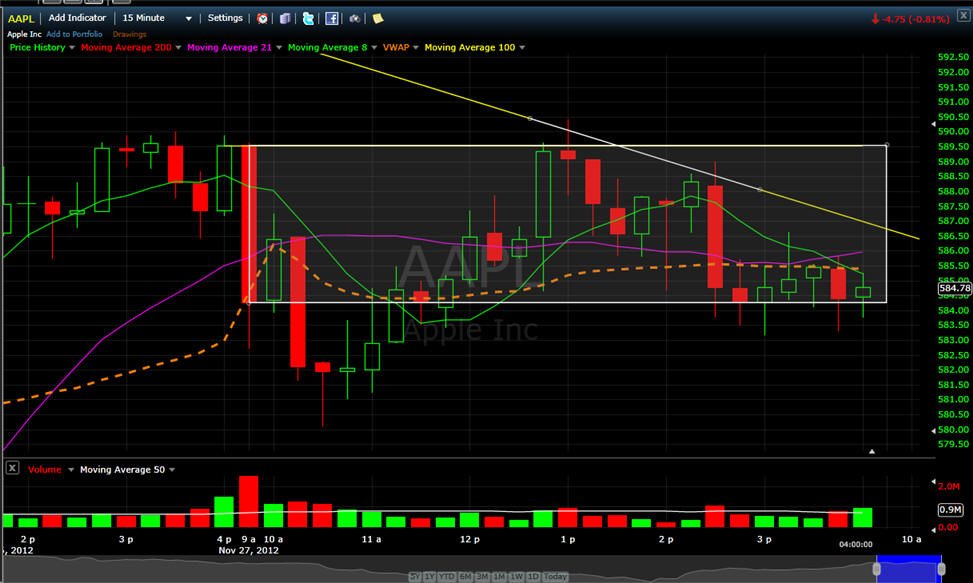Click trendline handle at right end of white segment
This screenshot has height=583, width=973.
point(760,189)
